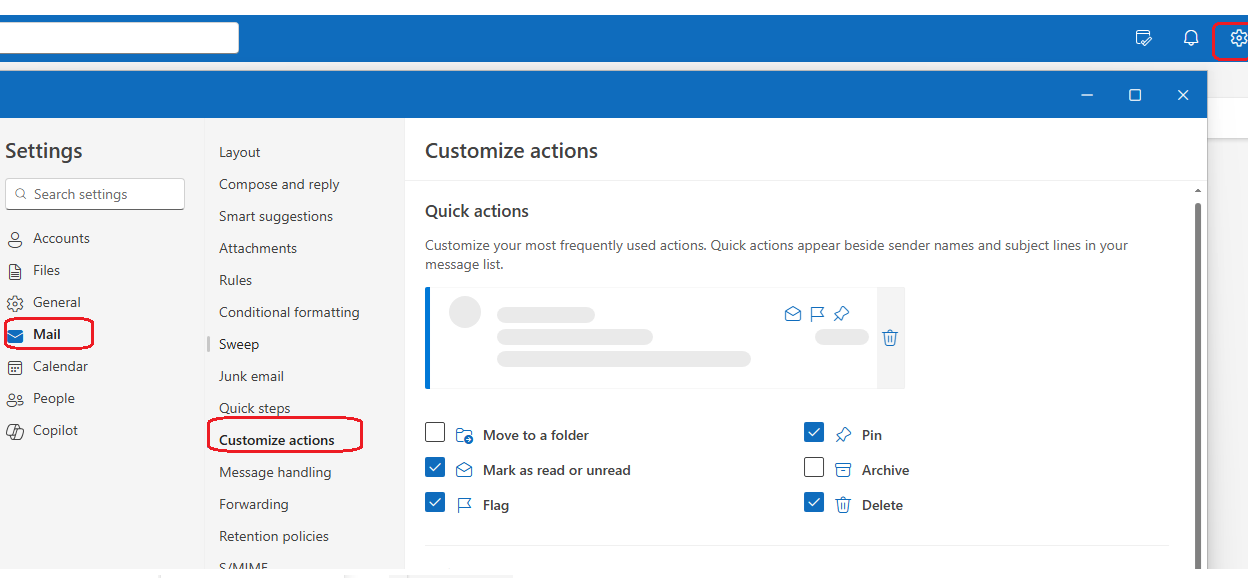Click the trash icon in the message preview
The height and width of the screenshot is (578, 1248).
click(x=889, y=338)
